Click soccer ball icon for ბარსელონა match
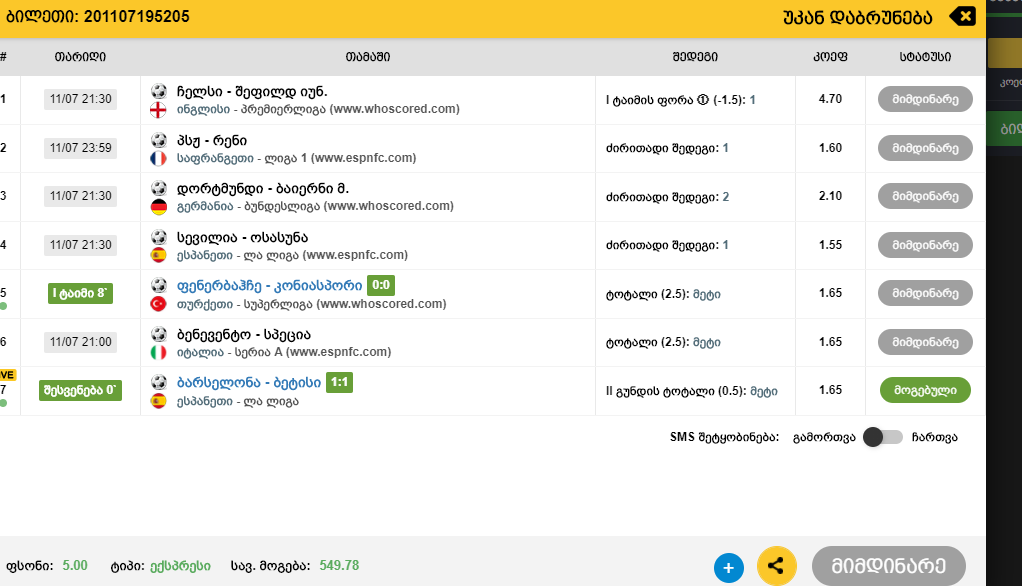The width and height of the screenshot is (1022, 586). 158,383
